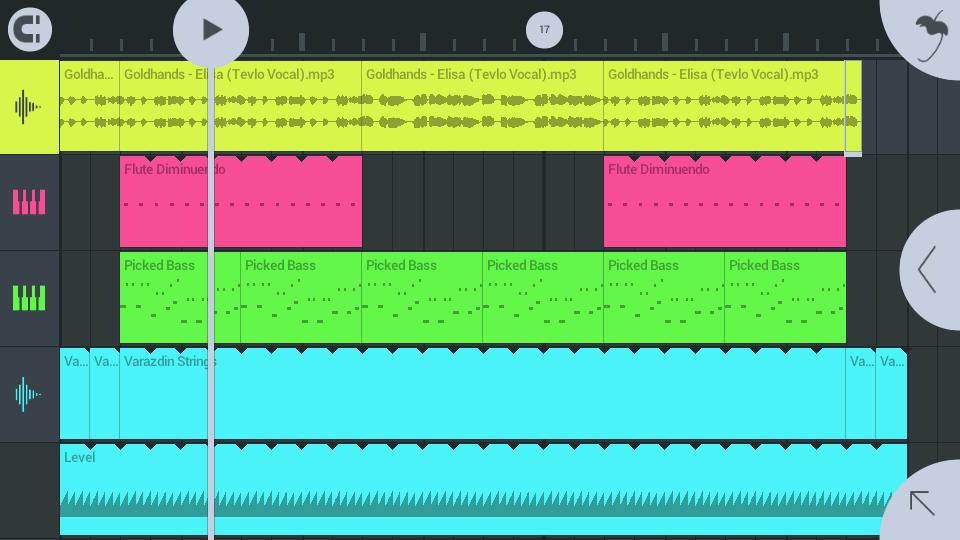The image size is (960, 540).
Task: Select the cyan audio waveform track icon
Action: 29,394
